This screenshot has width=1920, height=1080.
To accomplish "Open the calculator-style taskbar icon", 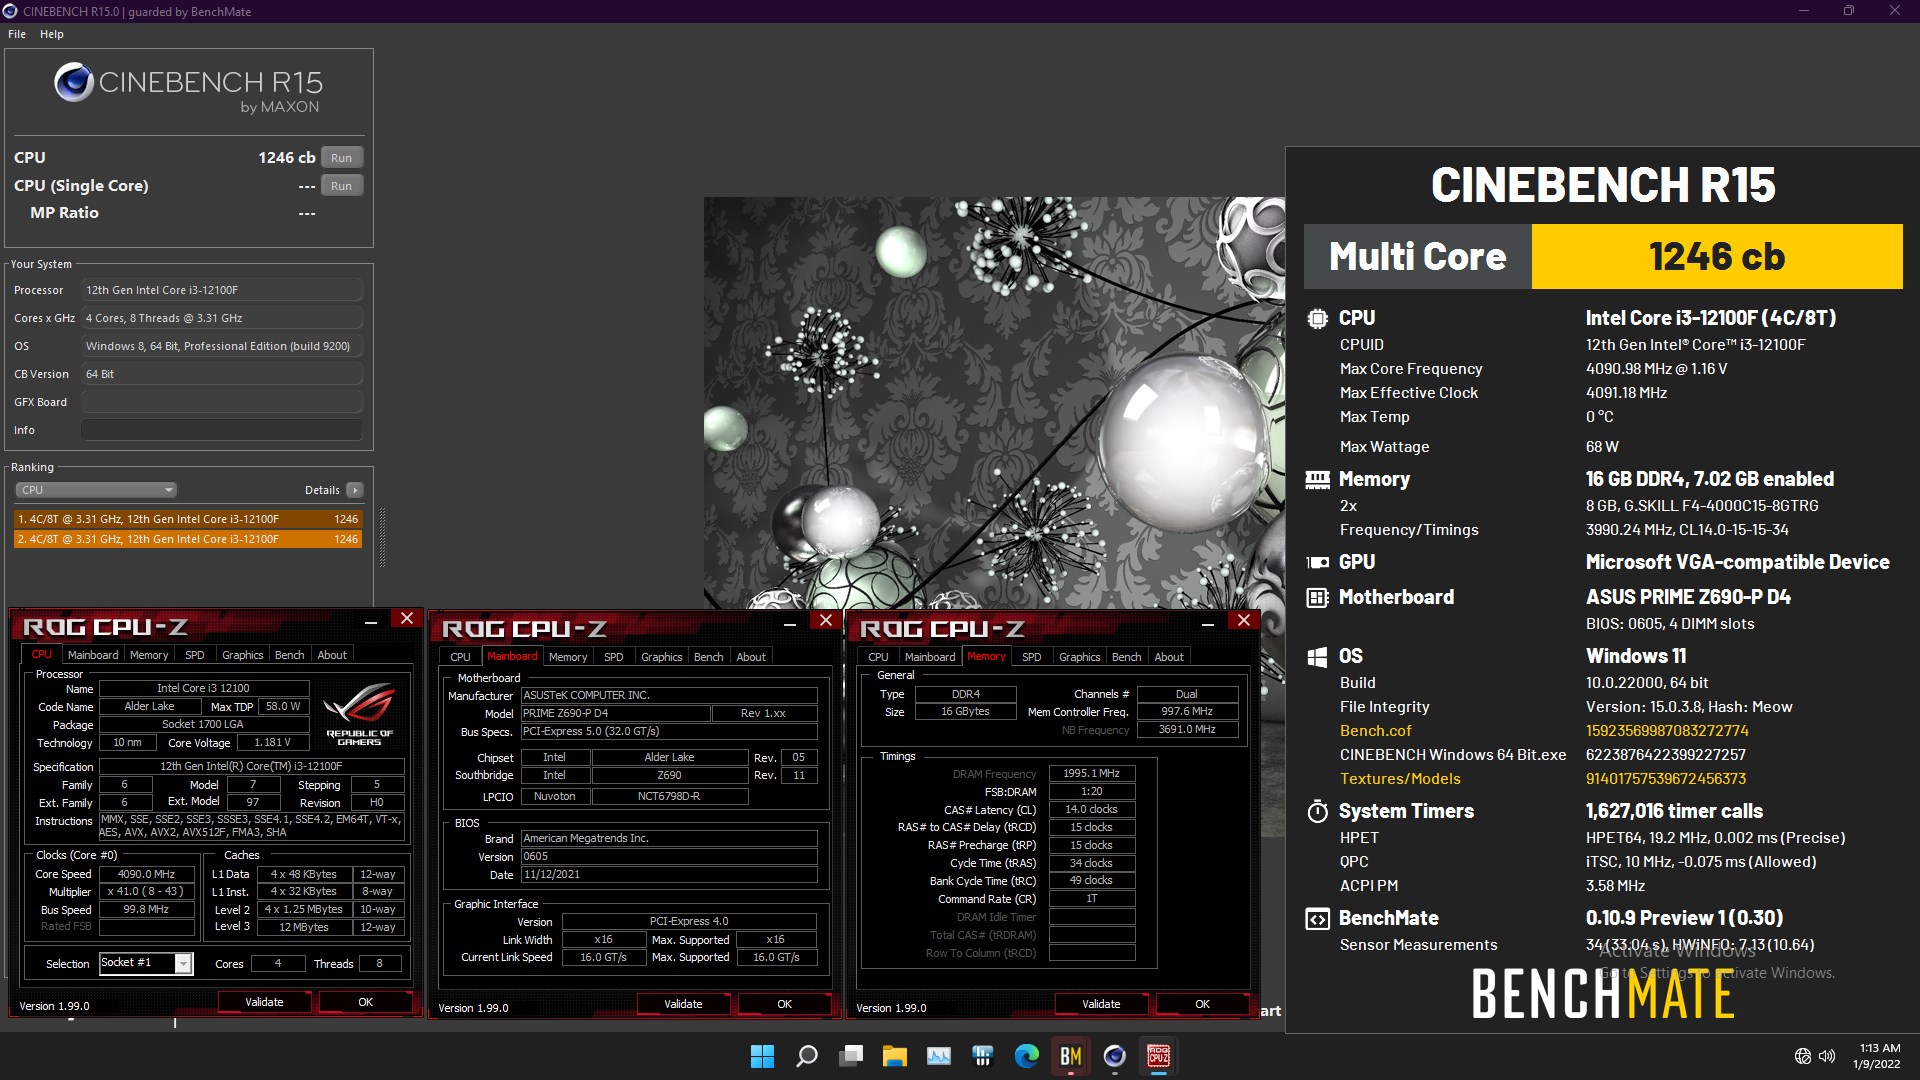I will (x=982, y=1056).
